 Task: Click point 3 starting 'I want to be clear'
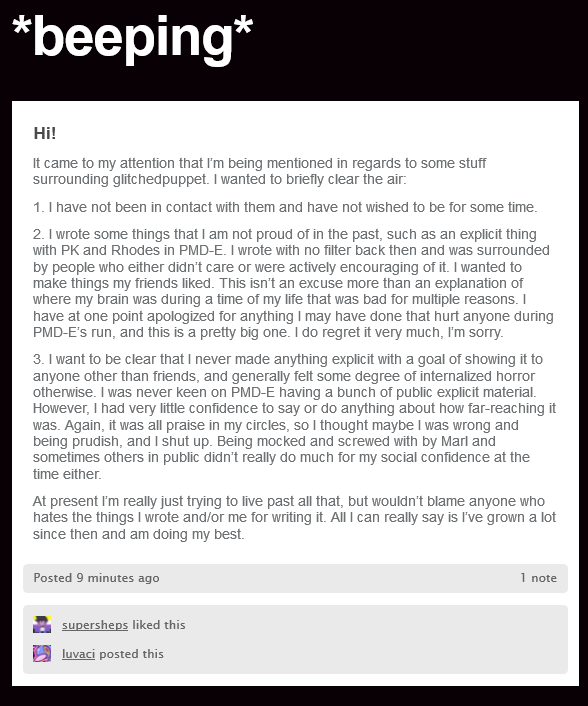294,416
